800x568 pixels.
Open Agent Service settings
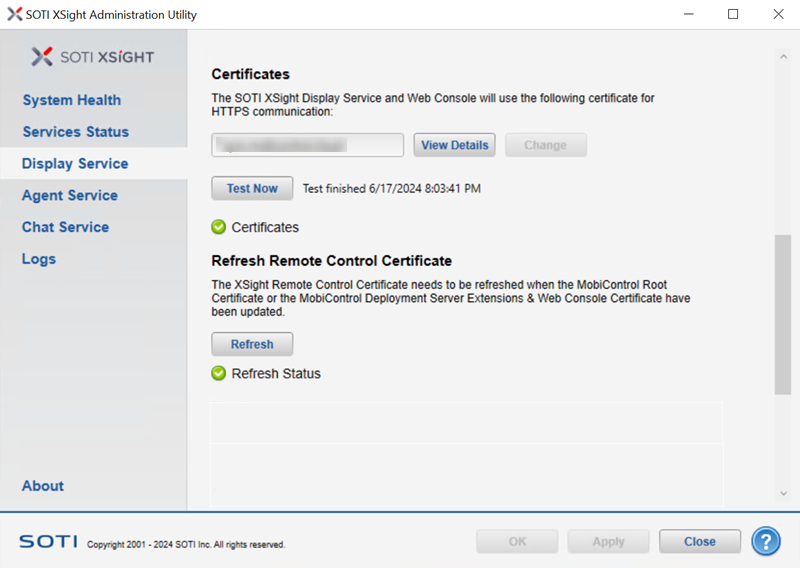pyautogui.click(x=70, y=196)
